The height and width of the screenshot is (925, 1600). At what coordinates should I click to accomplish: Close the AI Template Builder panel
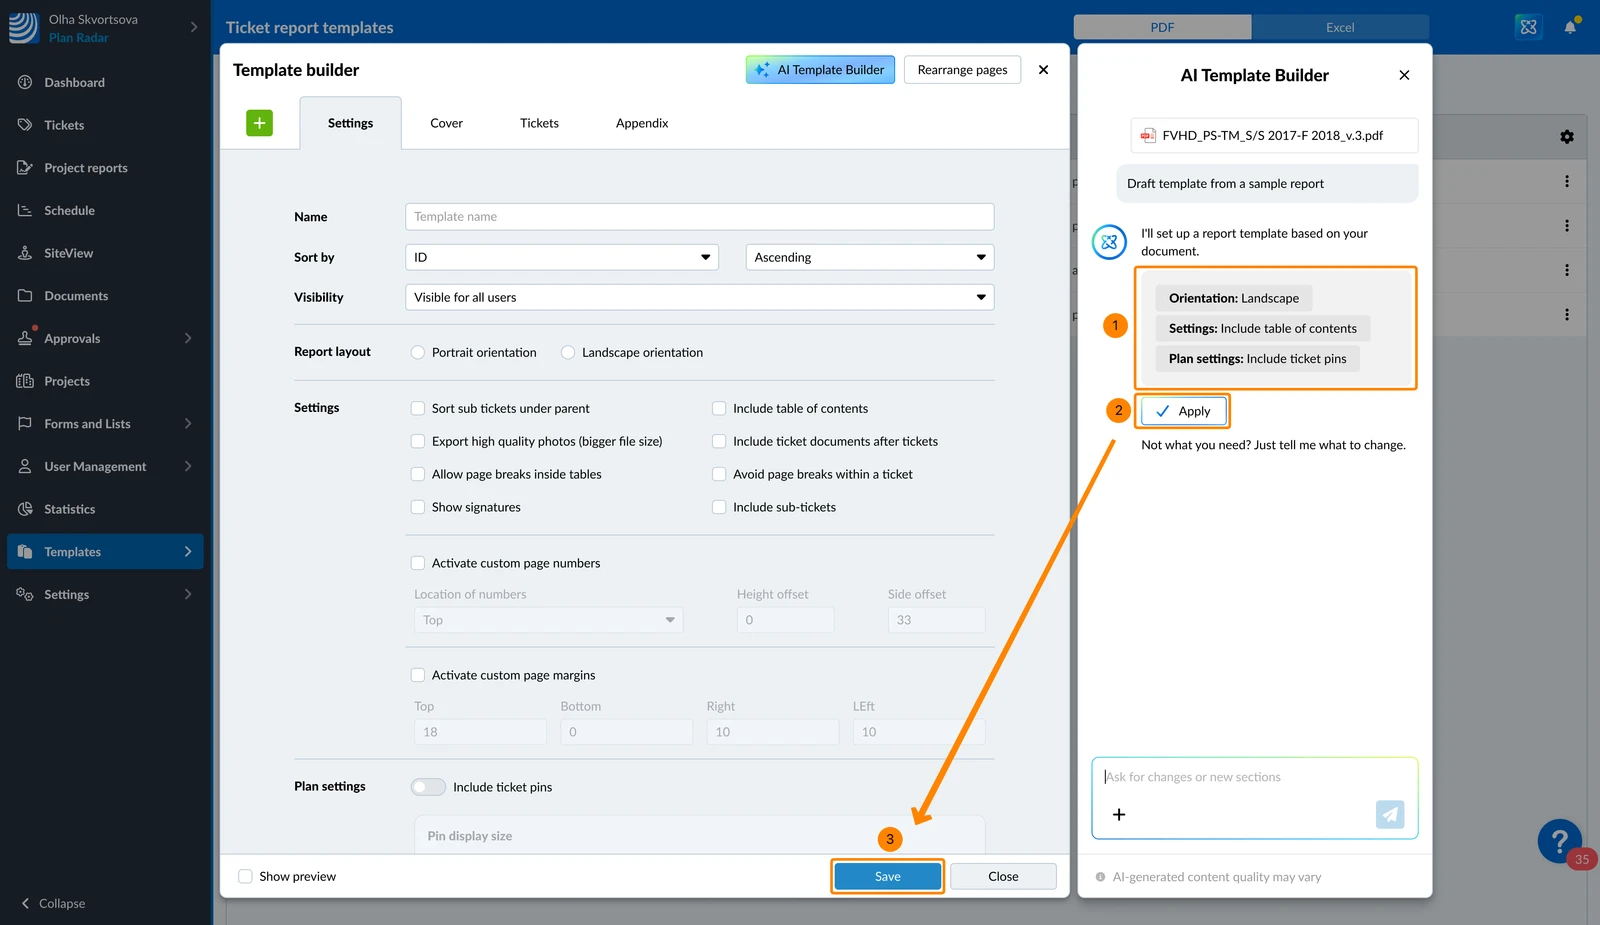pos(1404,75)
